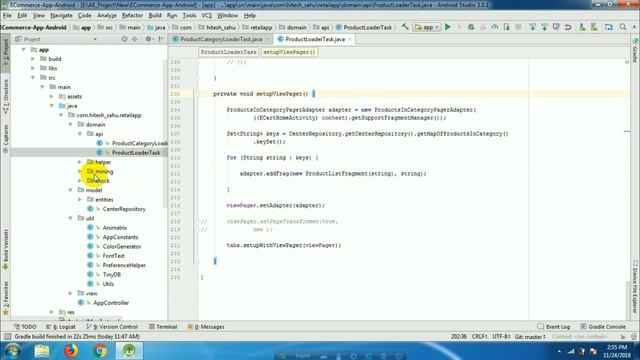This screenshot has width=640, height=360.
Task: Click the Revert undo arrow icon
Action: pyautogui.click(x=568, y=27)
